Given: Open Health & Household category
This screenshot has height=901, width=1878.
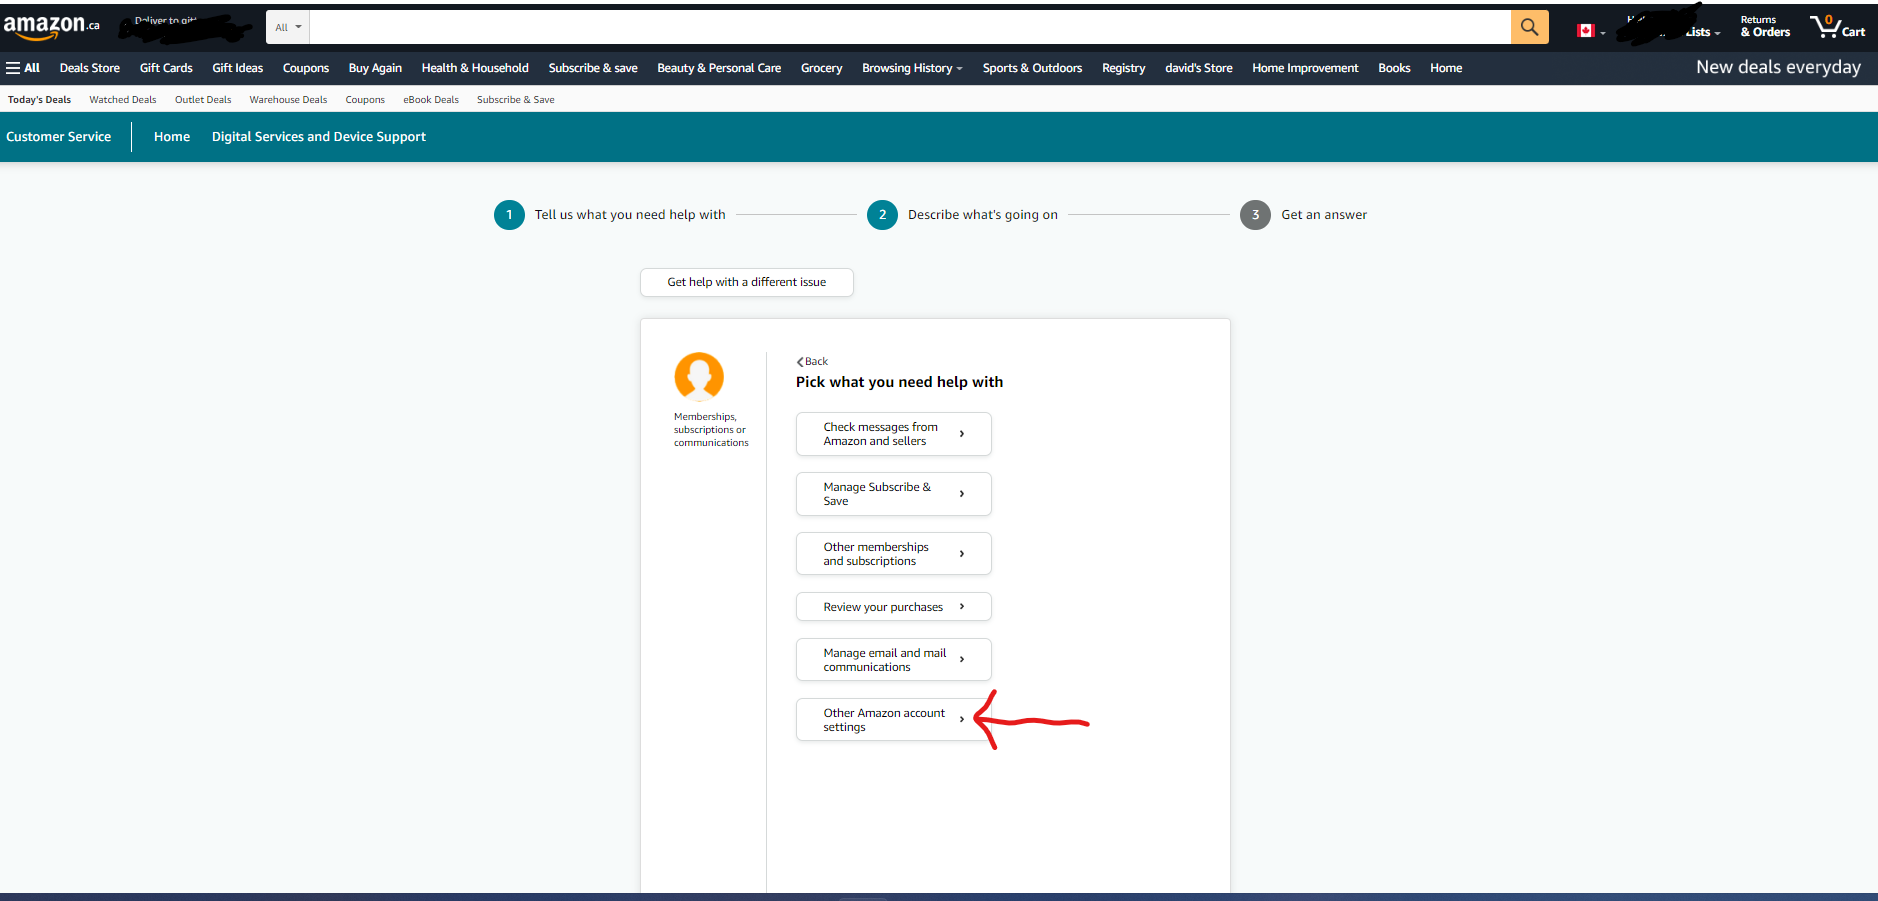Looking at the screenshot, I should 475,68.
